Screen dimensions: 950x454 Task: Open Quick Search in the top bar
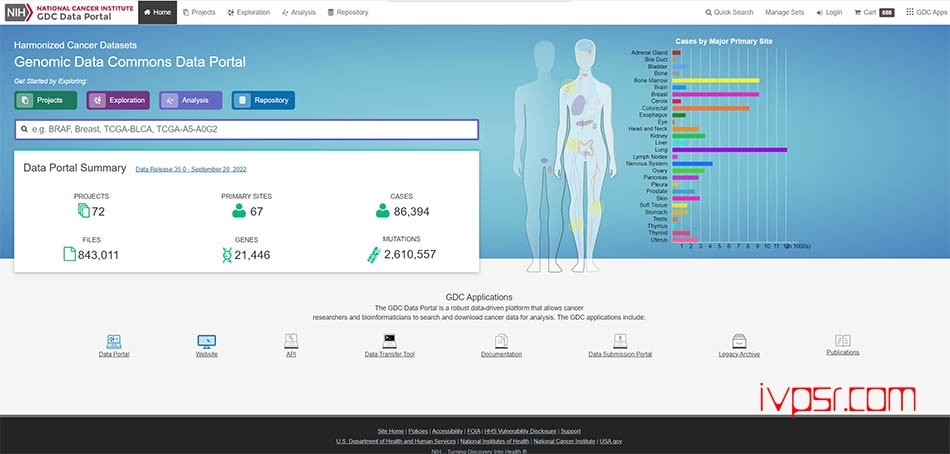click(x=729, y=12)
